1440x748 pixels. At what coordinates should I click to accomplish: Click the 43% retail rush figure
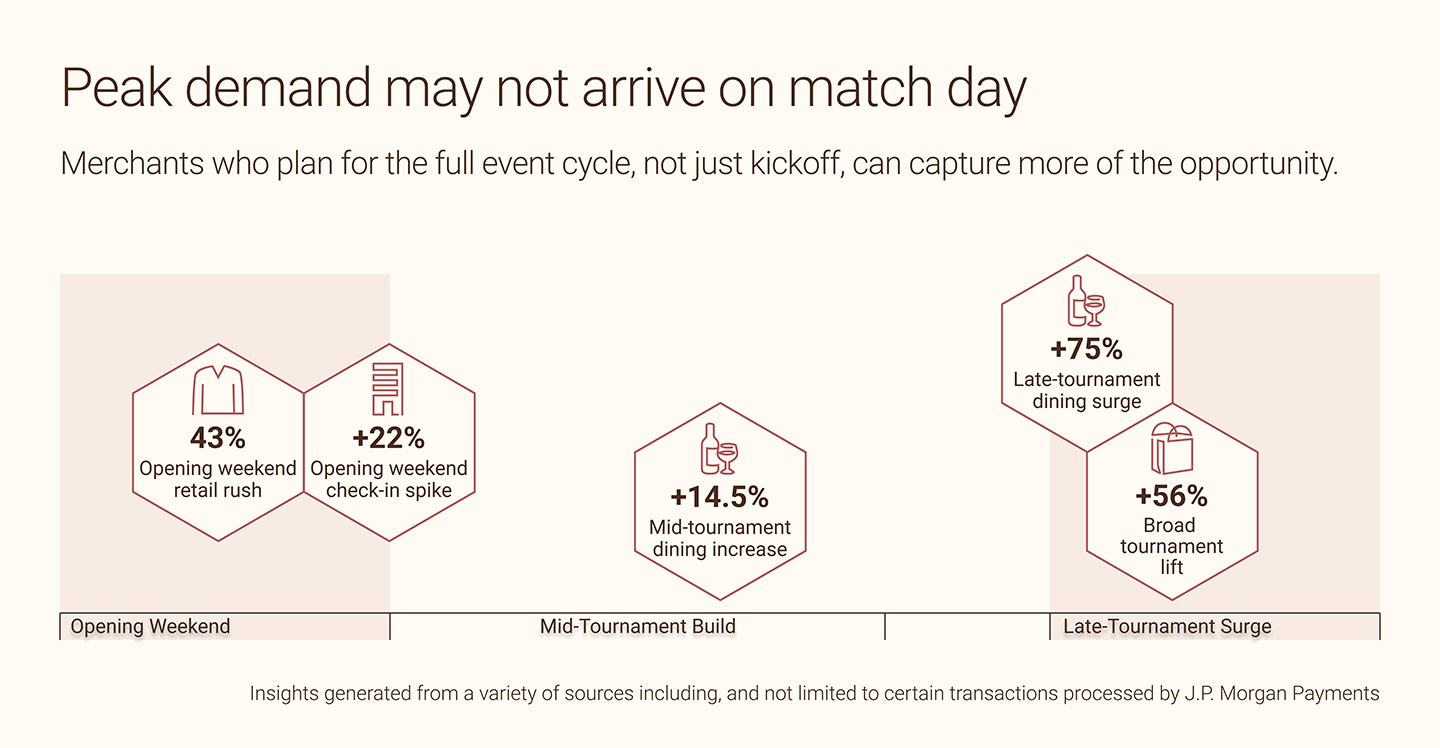point(218,438)
